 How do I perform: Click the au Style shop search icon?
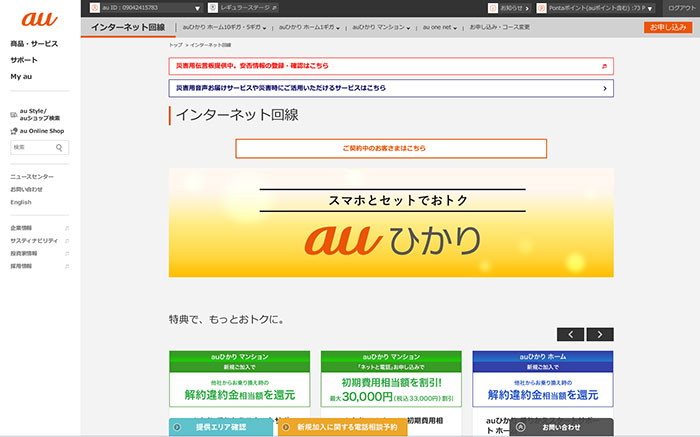[x=14, y=115]
